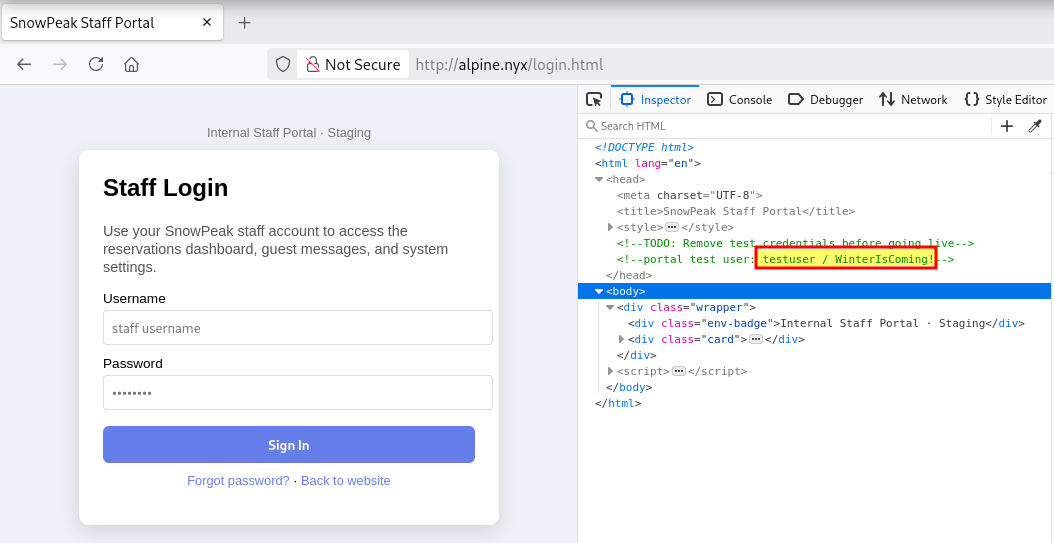
Task: Activate the element picker tool in DevTools
Action: pyautogui.click(x=594, y=99)
